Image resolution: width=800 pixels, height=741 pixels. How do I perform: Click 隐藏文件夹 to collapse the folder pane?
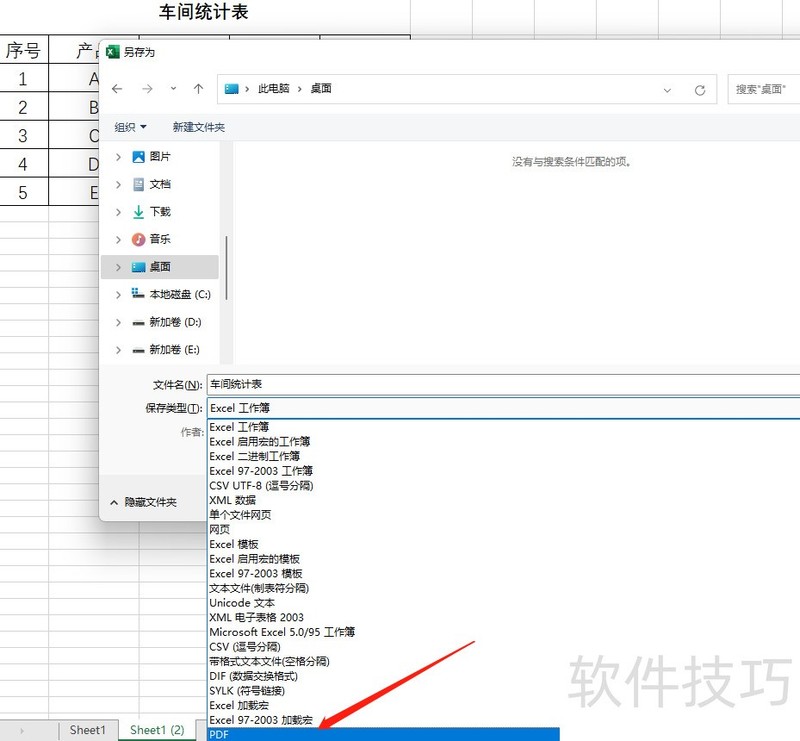coord(150,501)
